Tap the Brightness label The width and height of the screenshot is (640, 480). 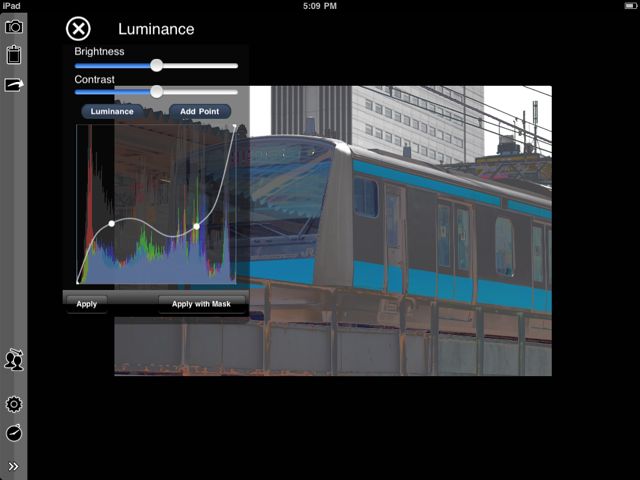(x=99, y=51)
